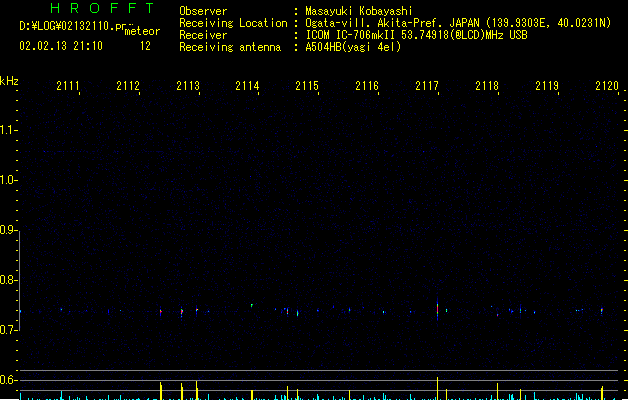629x400 pixels.
Task: Click the 2111 time axis label
Action: 68,86
